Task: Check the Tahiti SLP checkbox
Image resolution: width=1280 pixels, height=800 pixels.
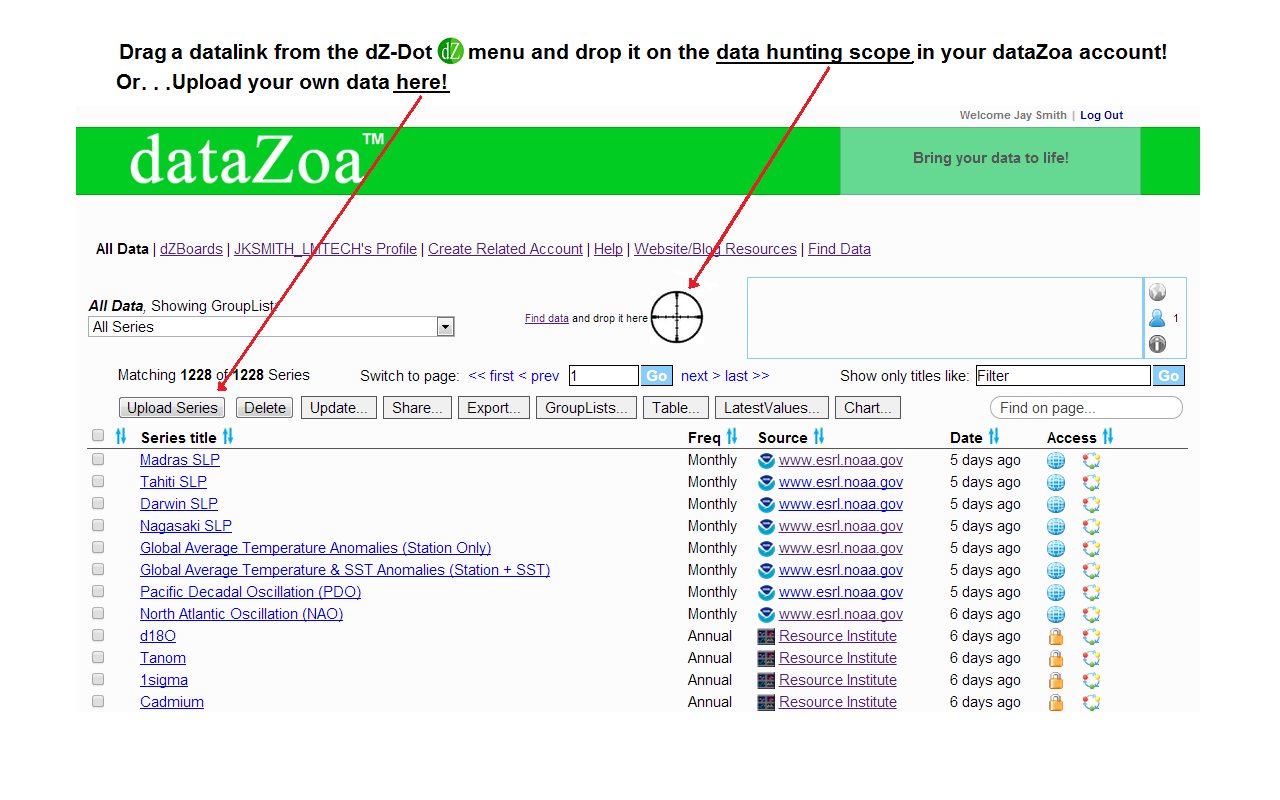Action: [x=98, y=481]
